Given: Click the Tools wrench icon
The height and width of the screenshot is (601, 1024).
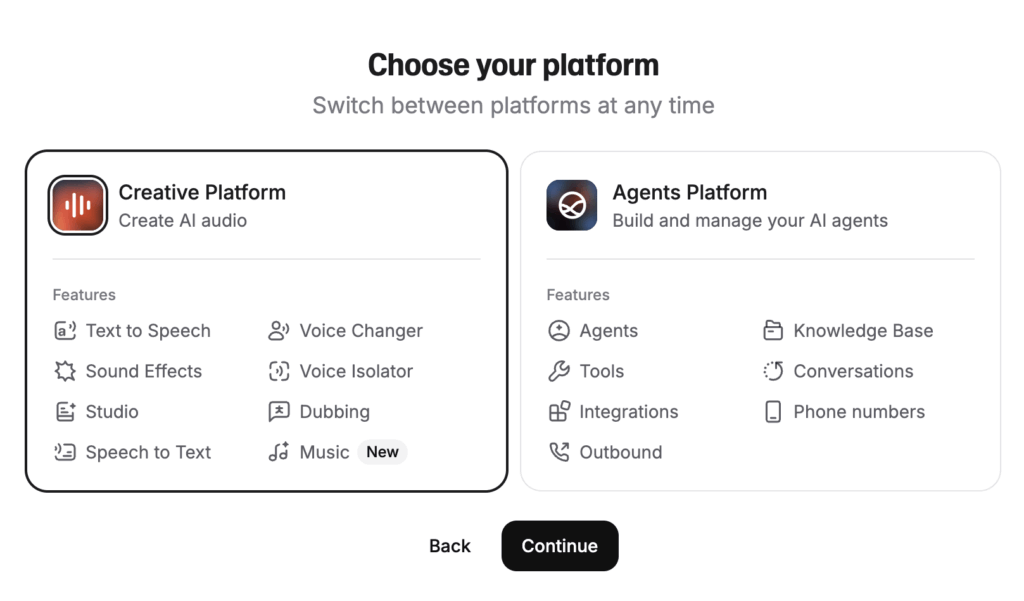Looking at the screenshot, I should click(x=559, y=371).
